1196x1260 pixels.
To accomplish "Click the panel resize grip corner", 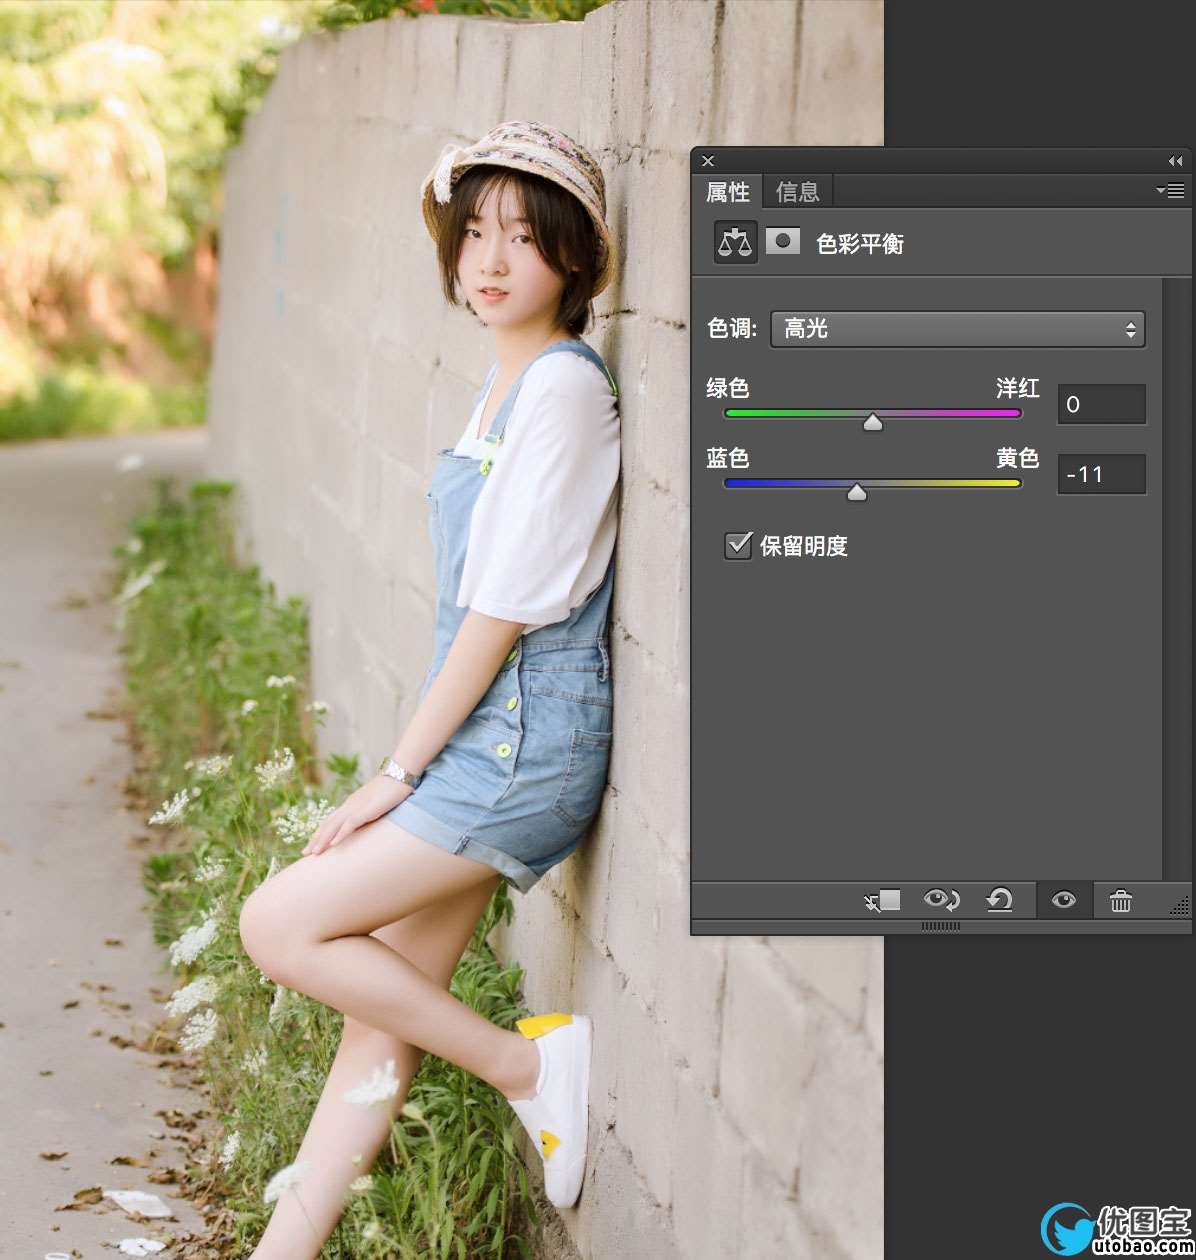I will pos(1179,904).
